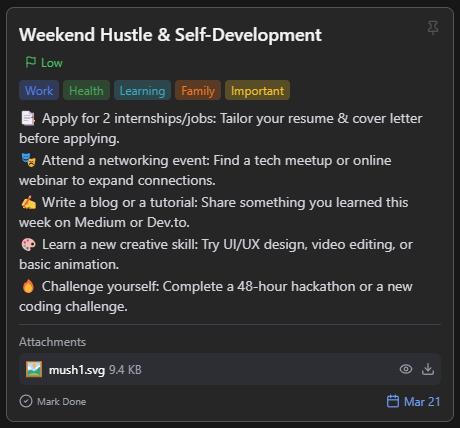Select the Learning tag
460x428 pixels.
pyautogui.click(x=142, y=90)
